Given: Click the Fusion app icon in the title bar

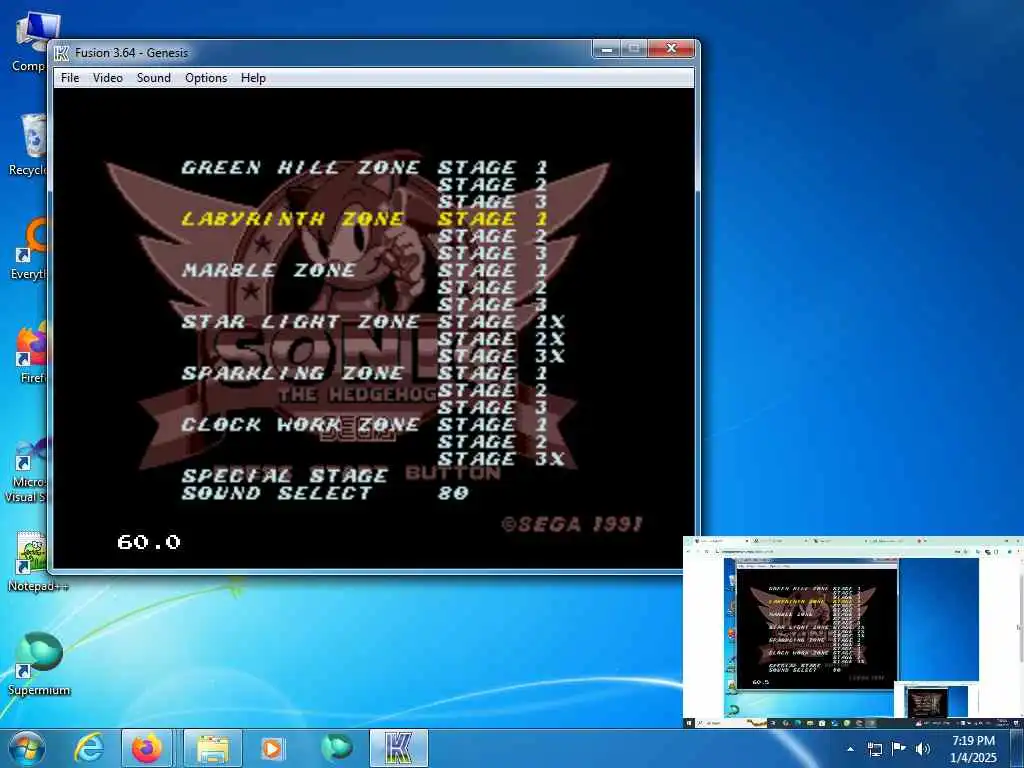Looking at the screenshot, I should (x=62, y=53).
